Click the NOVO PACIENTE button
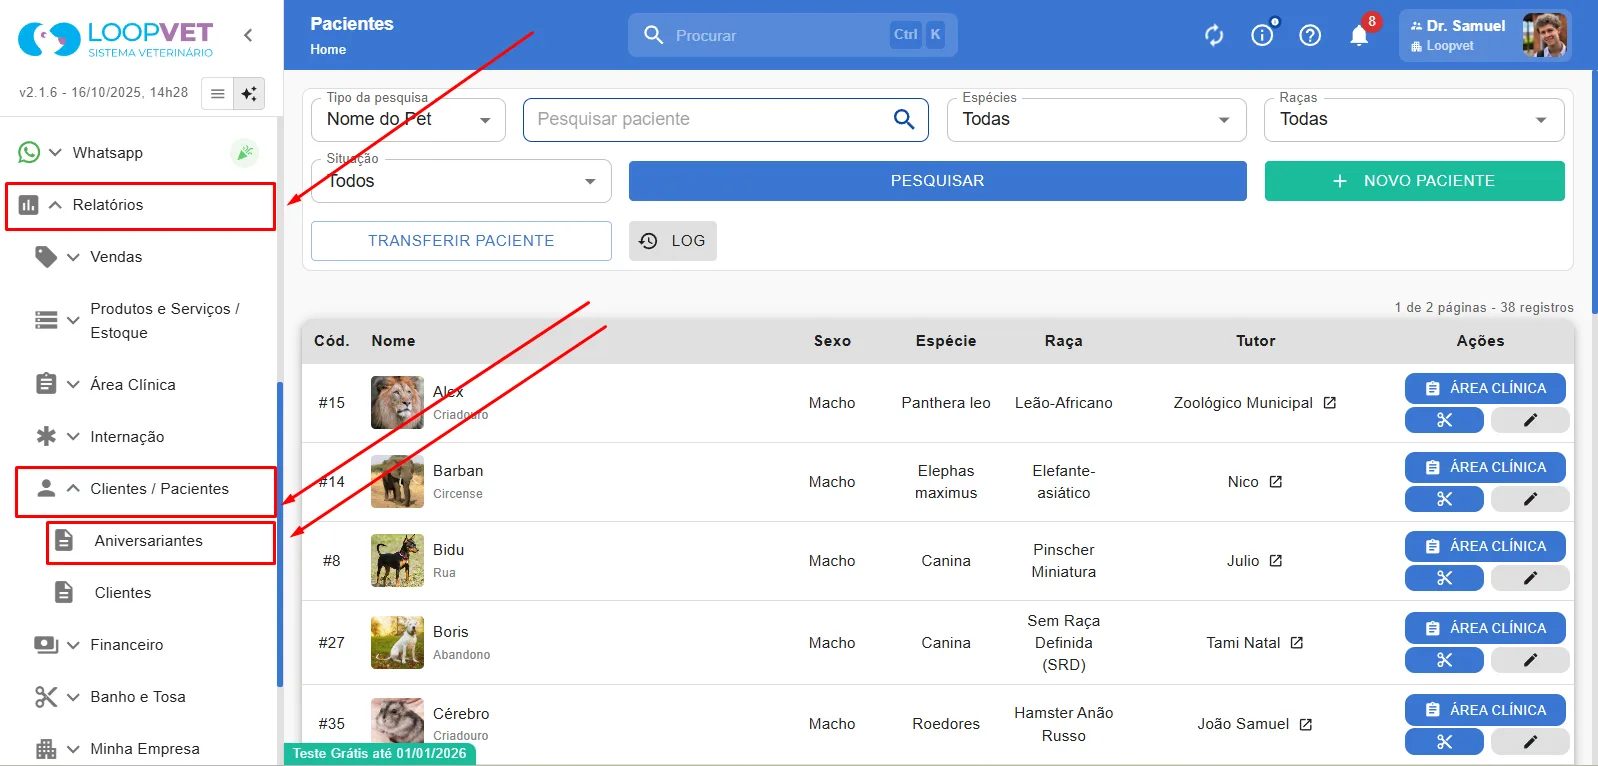The height and width of the screenshot is (766, 1598). point(1414,181)
